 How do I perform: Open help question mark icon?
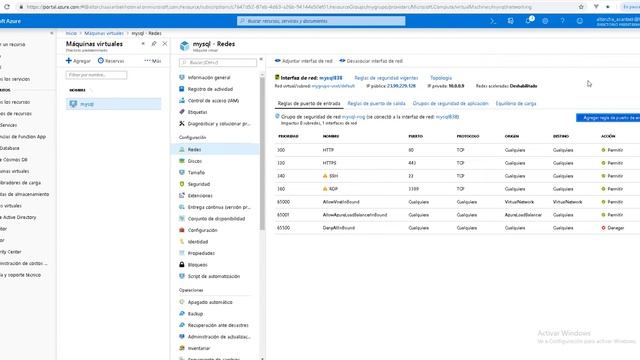(x=562, y=21)
